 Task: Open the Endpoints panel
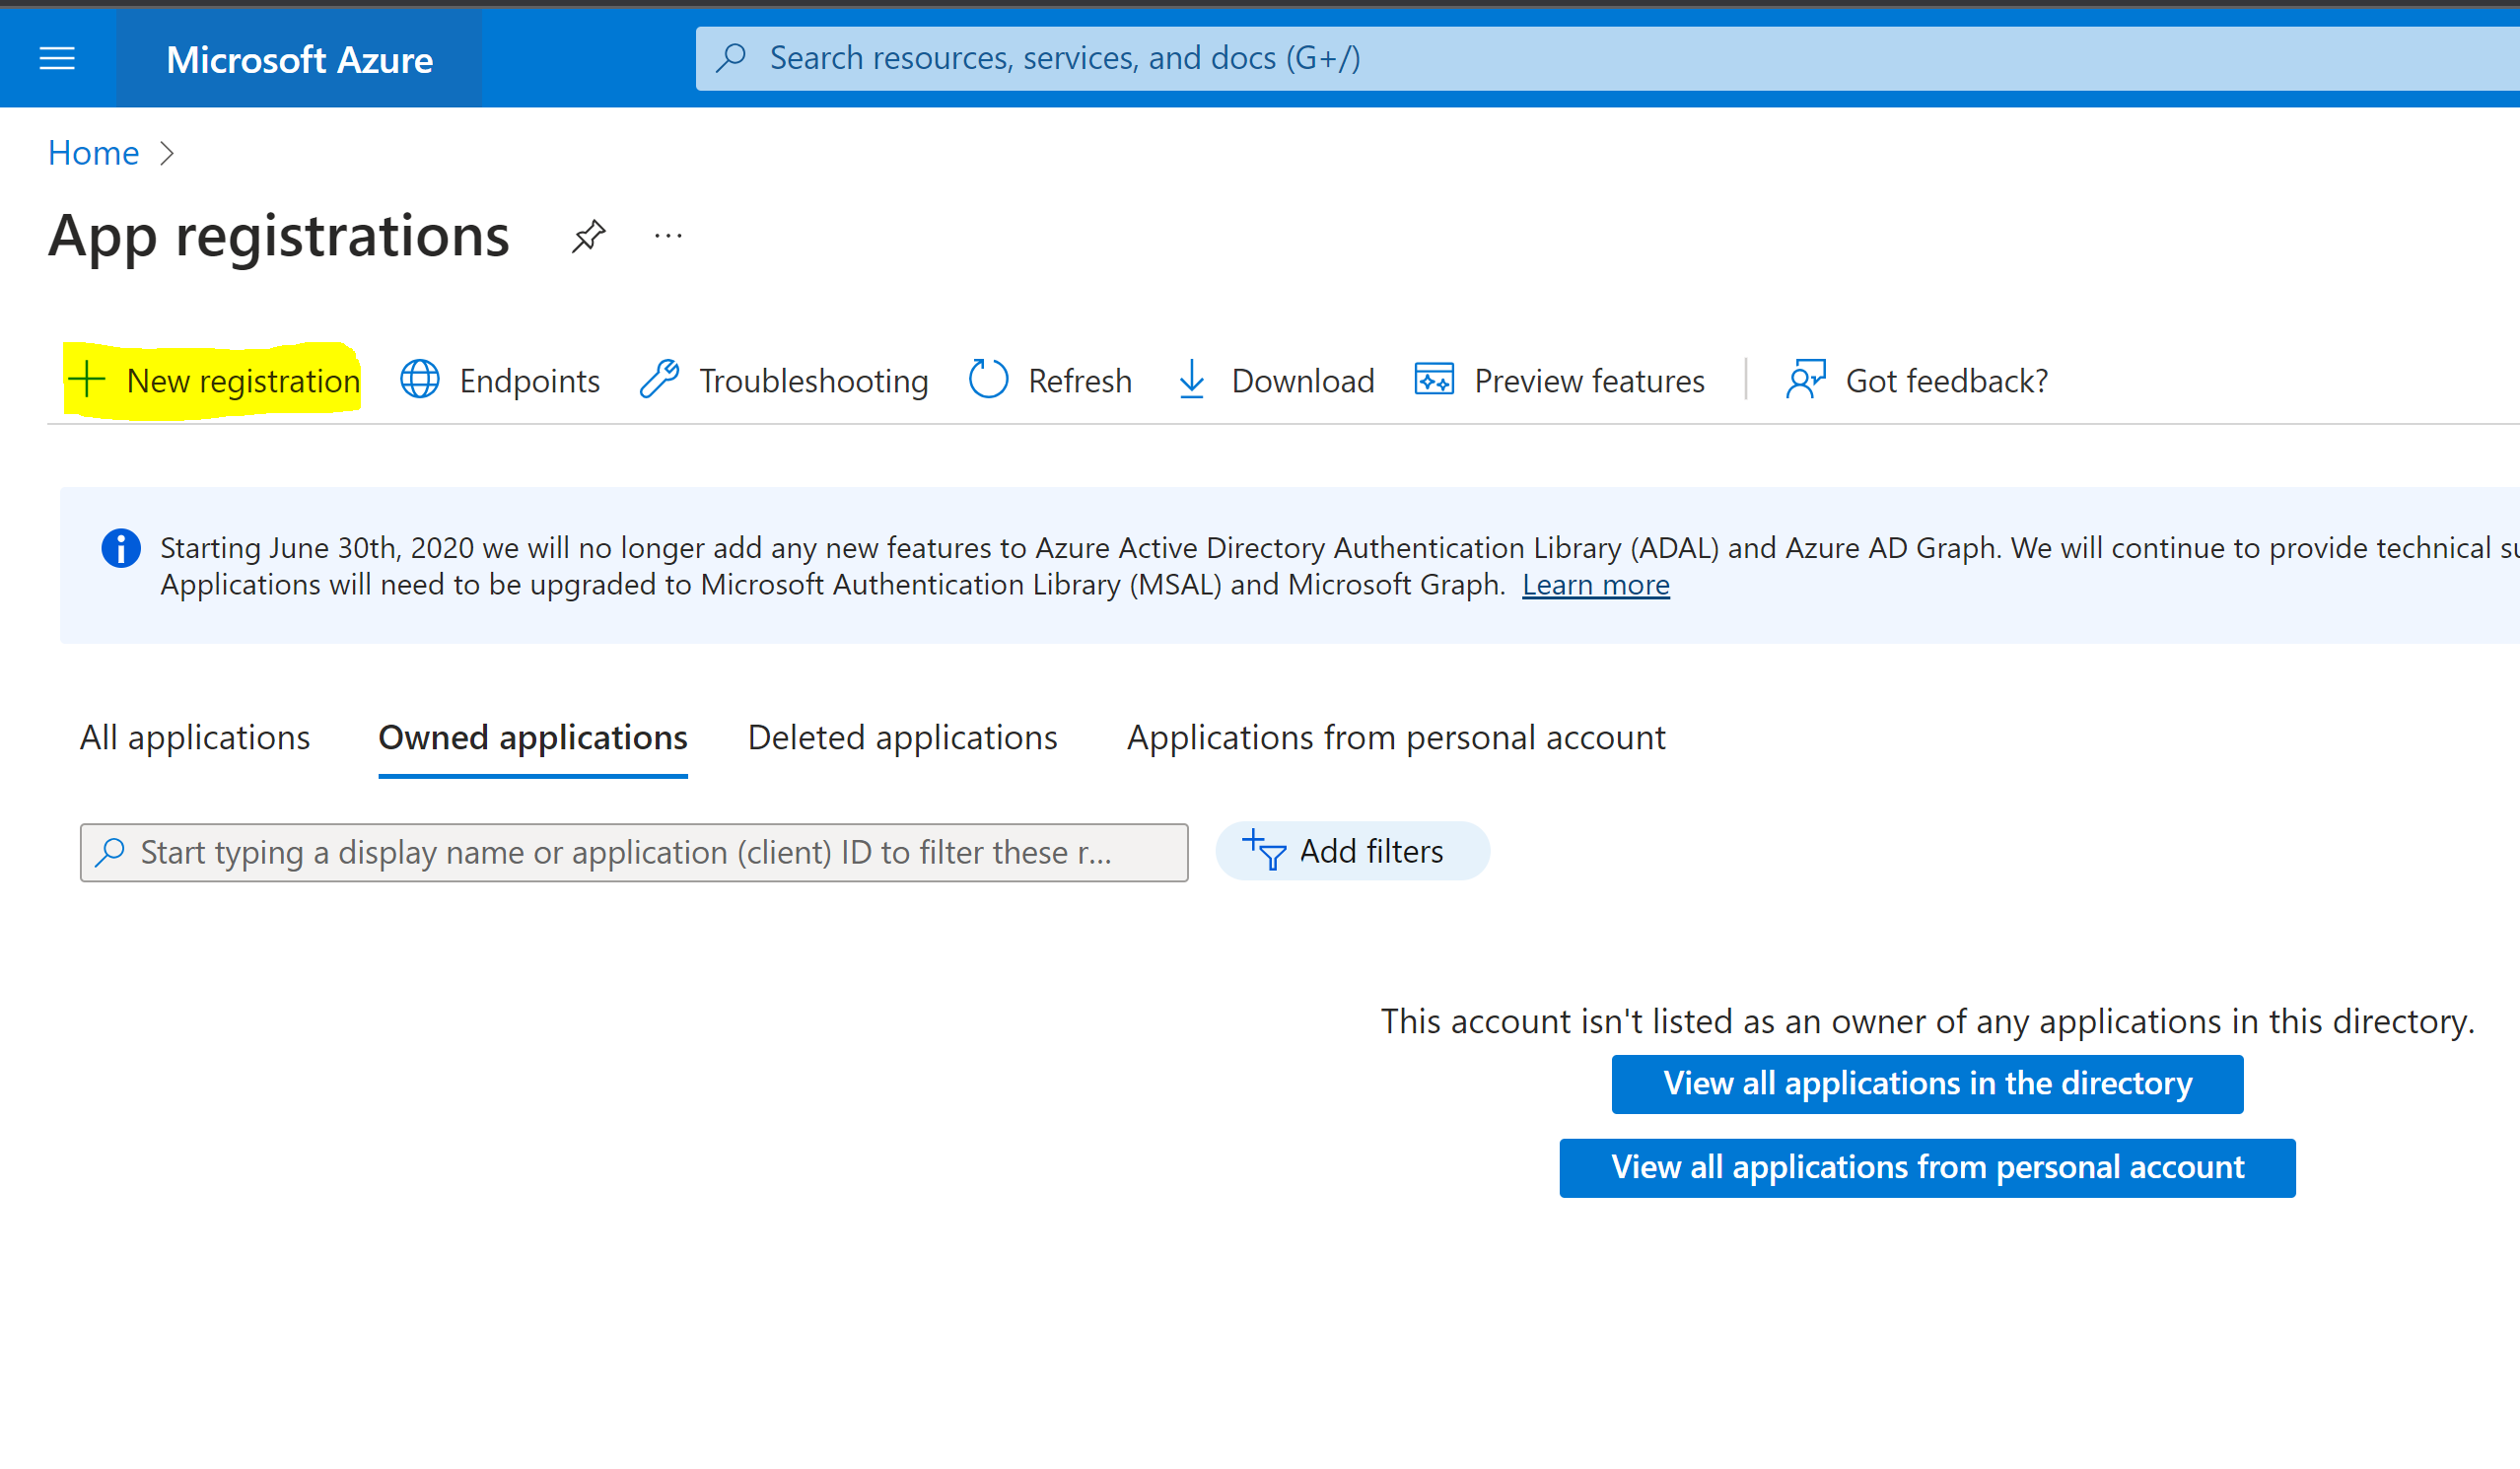click(x=500, y=380)
